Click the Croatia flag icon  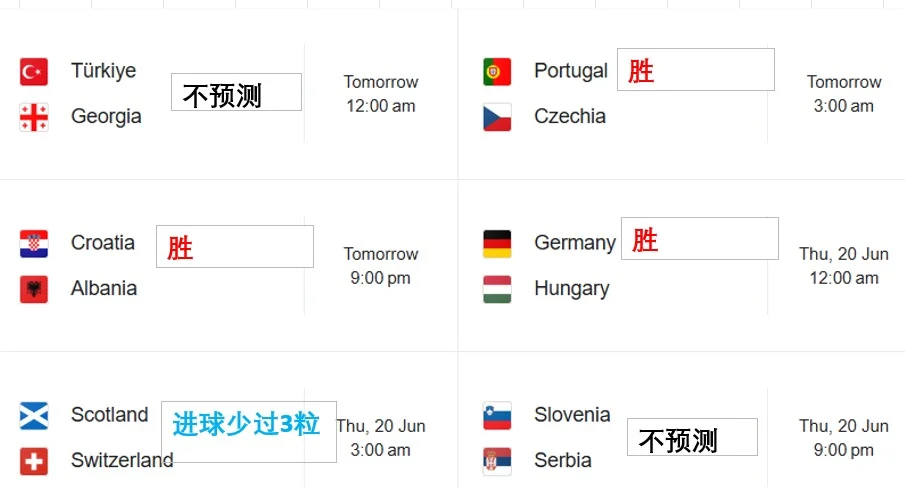click(x=34, y=244)
